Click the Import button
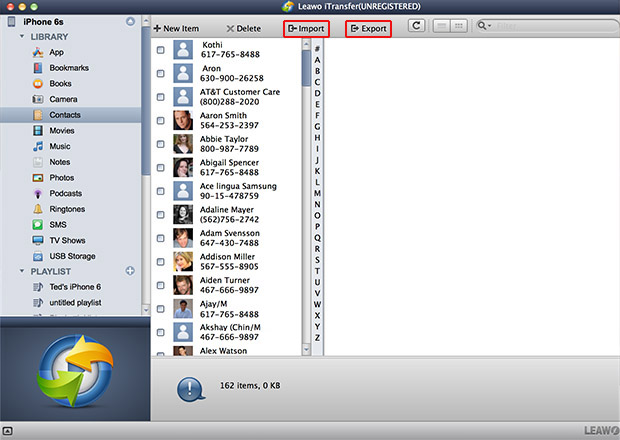This screenshot has width=620, height=440. [306, 30]
